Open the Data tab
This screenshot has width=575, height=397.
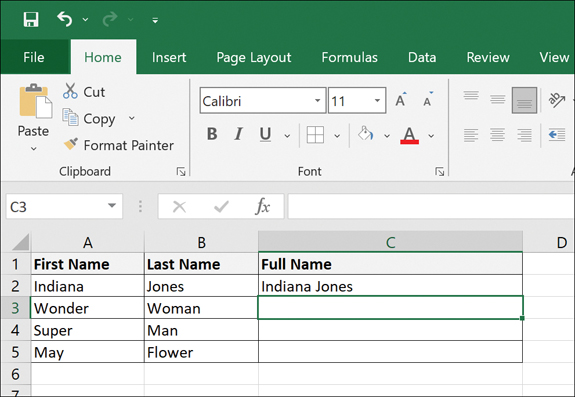pos(422,57)
